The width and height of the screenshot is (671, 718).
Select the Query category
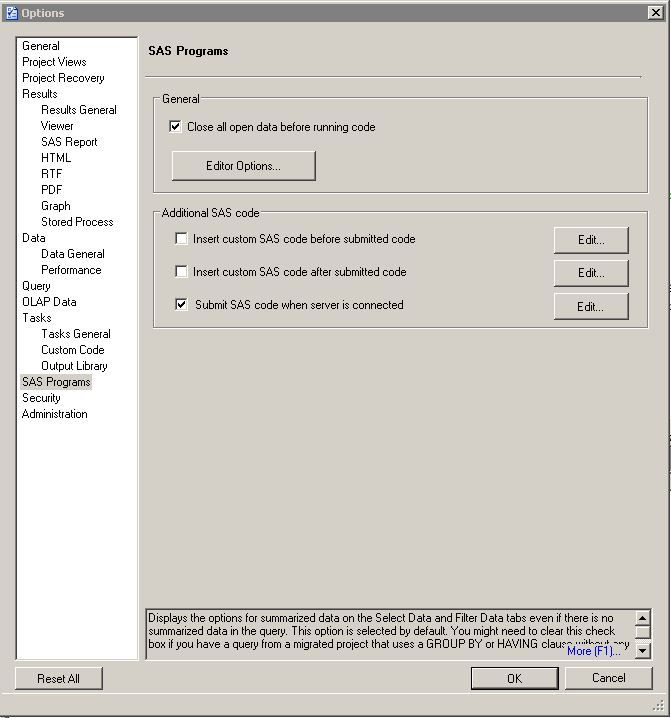(x=36, y=286)
